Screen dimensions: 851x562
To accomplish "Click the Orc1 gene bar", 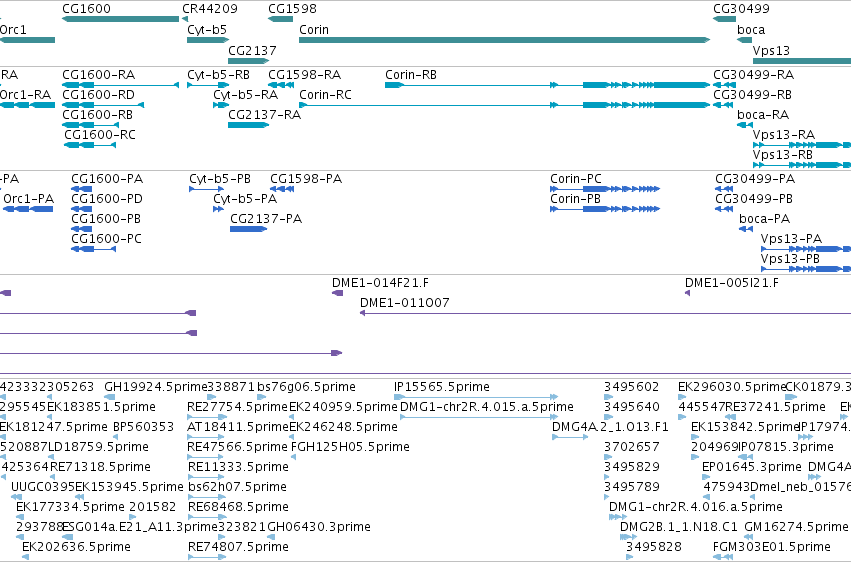I will pyautogui.click(x=27, y=40).
